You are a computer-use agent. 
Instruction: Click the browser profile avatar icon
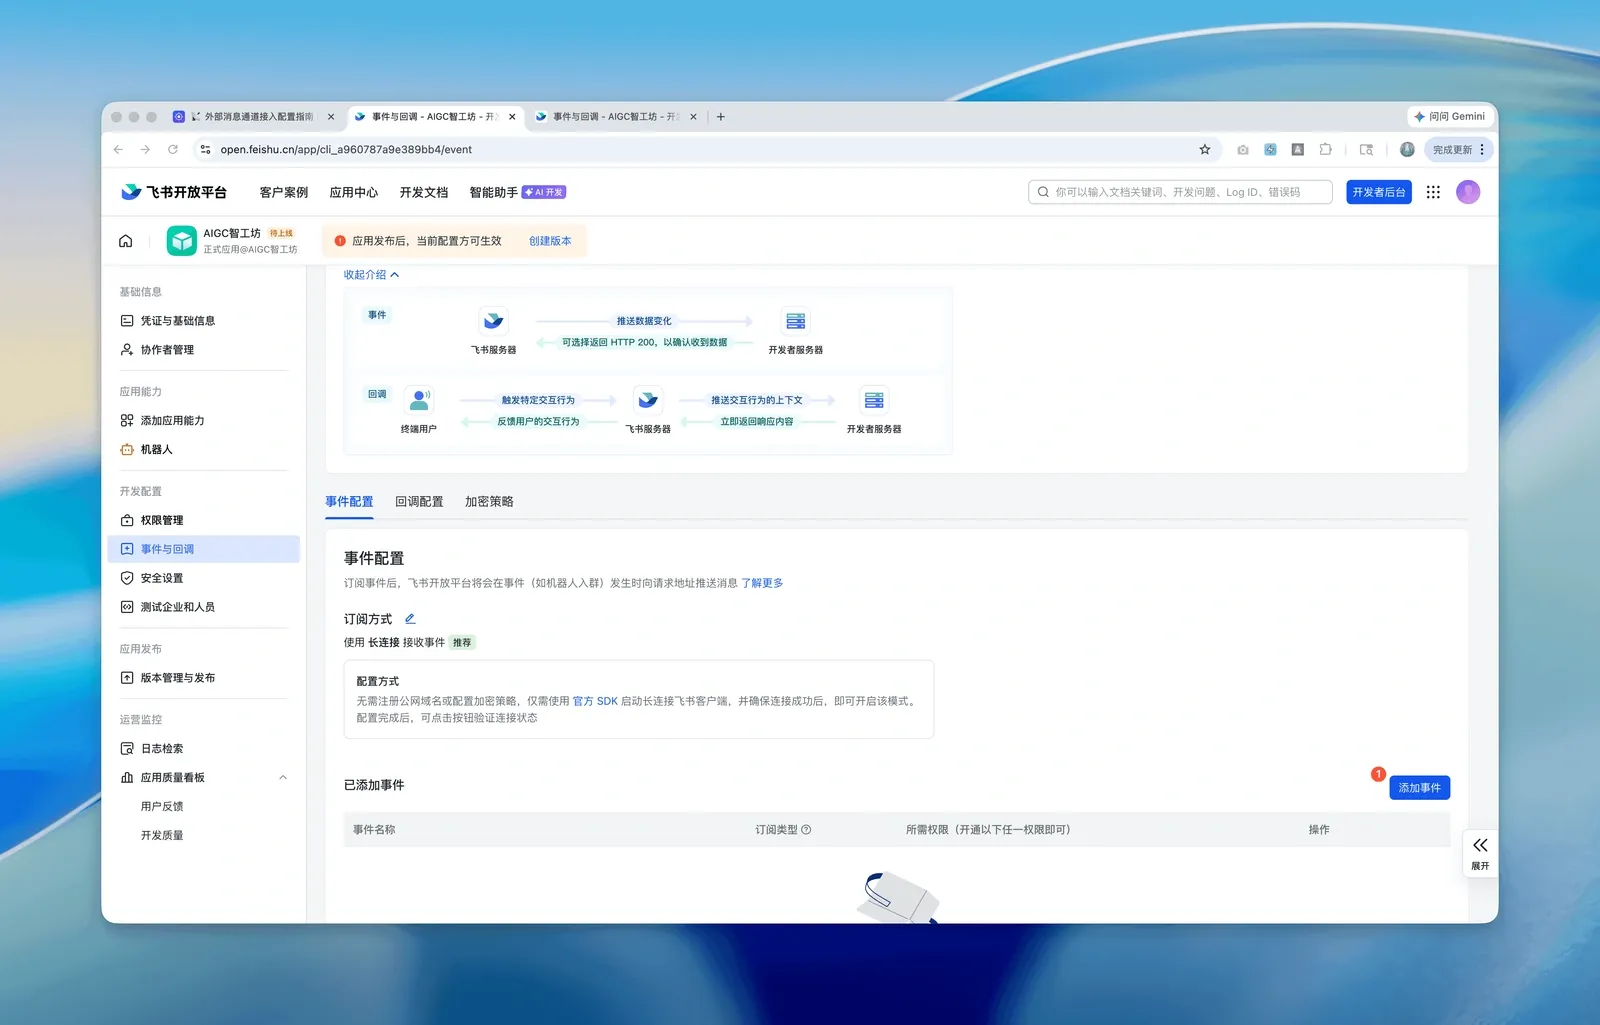[1407, 150]
